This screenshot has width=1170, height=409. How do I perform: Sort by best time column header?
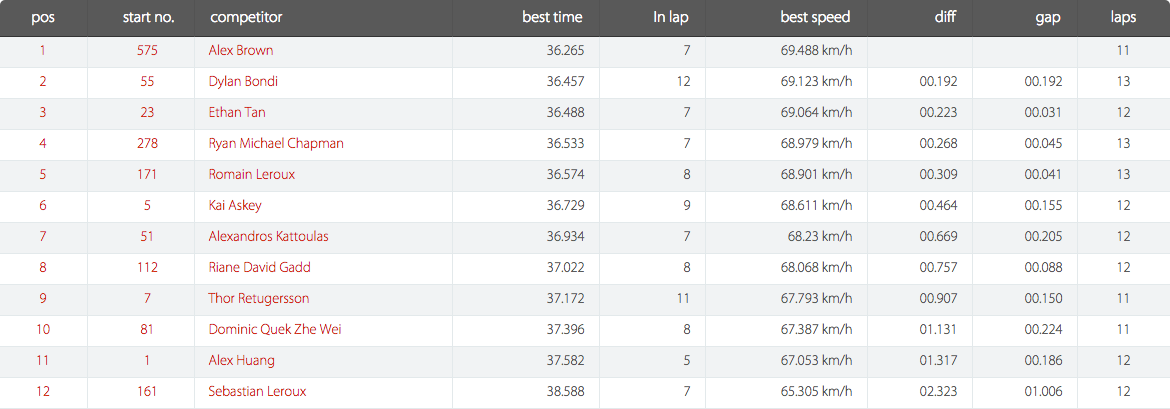point(552,18)
